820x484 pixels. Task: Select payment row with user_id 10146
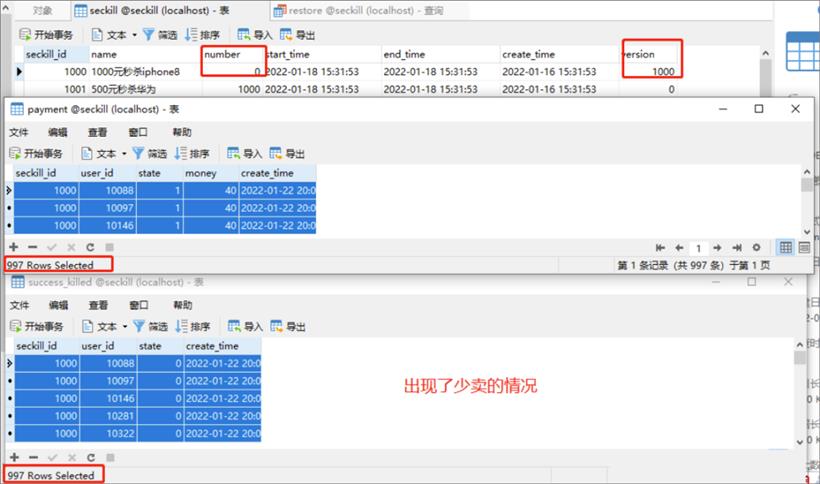pos(165,225)
